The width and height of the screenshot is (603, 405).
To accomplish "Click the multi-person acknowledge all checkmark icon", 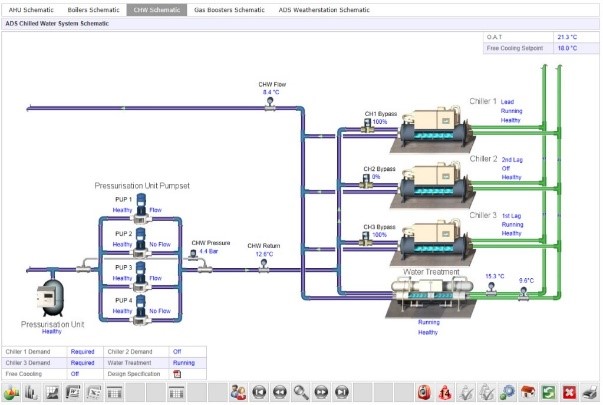I will point(487,392).
